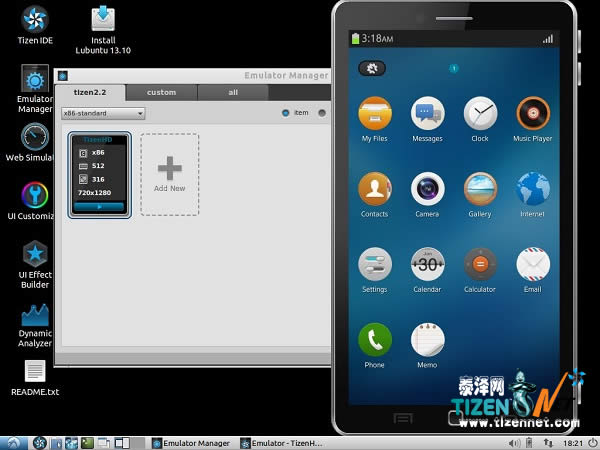Select Emulator Manager taskbar entry
Image resolution: width=600 pixels, height=450 pixels.
192,443
